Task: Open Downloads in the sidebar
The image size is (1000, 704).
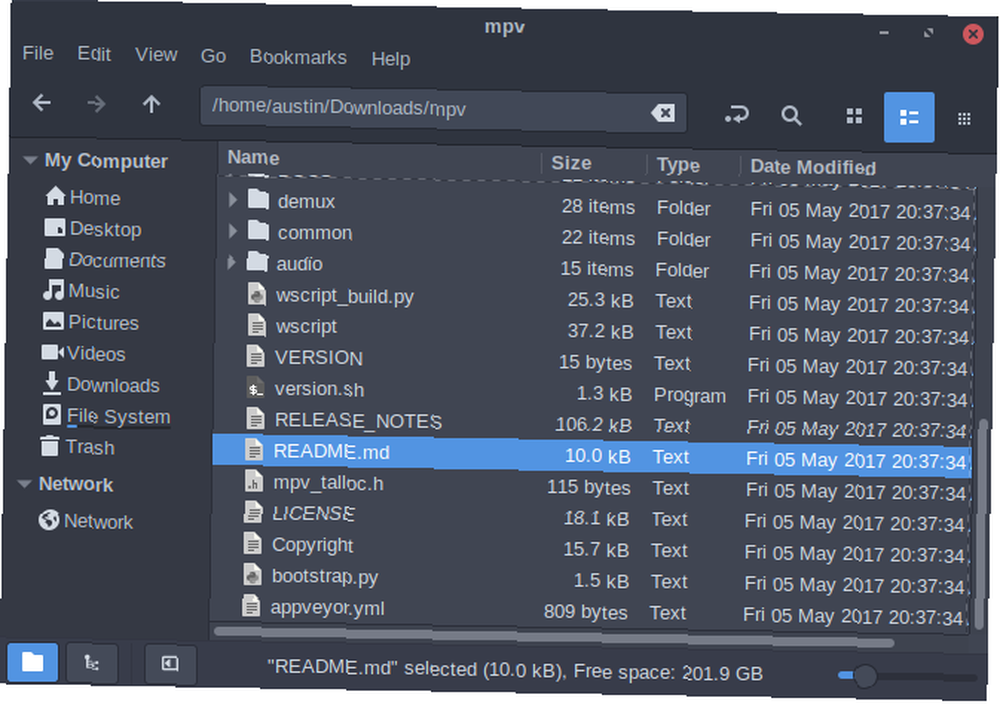Action: [101, 385]
